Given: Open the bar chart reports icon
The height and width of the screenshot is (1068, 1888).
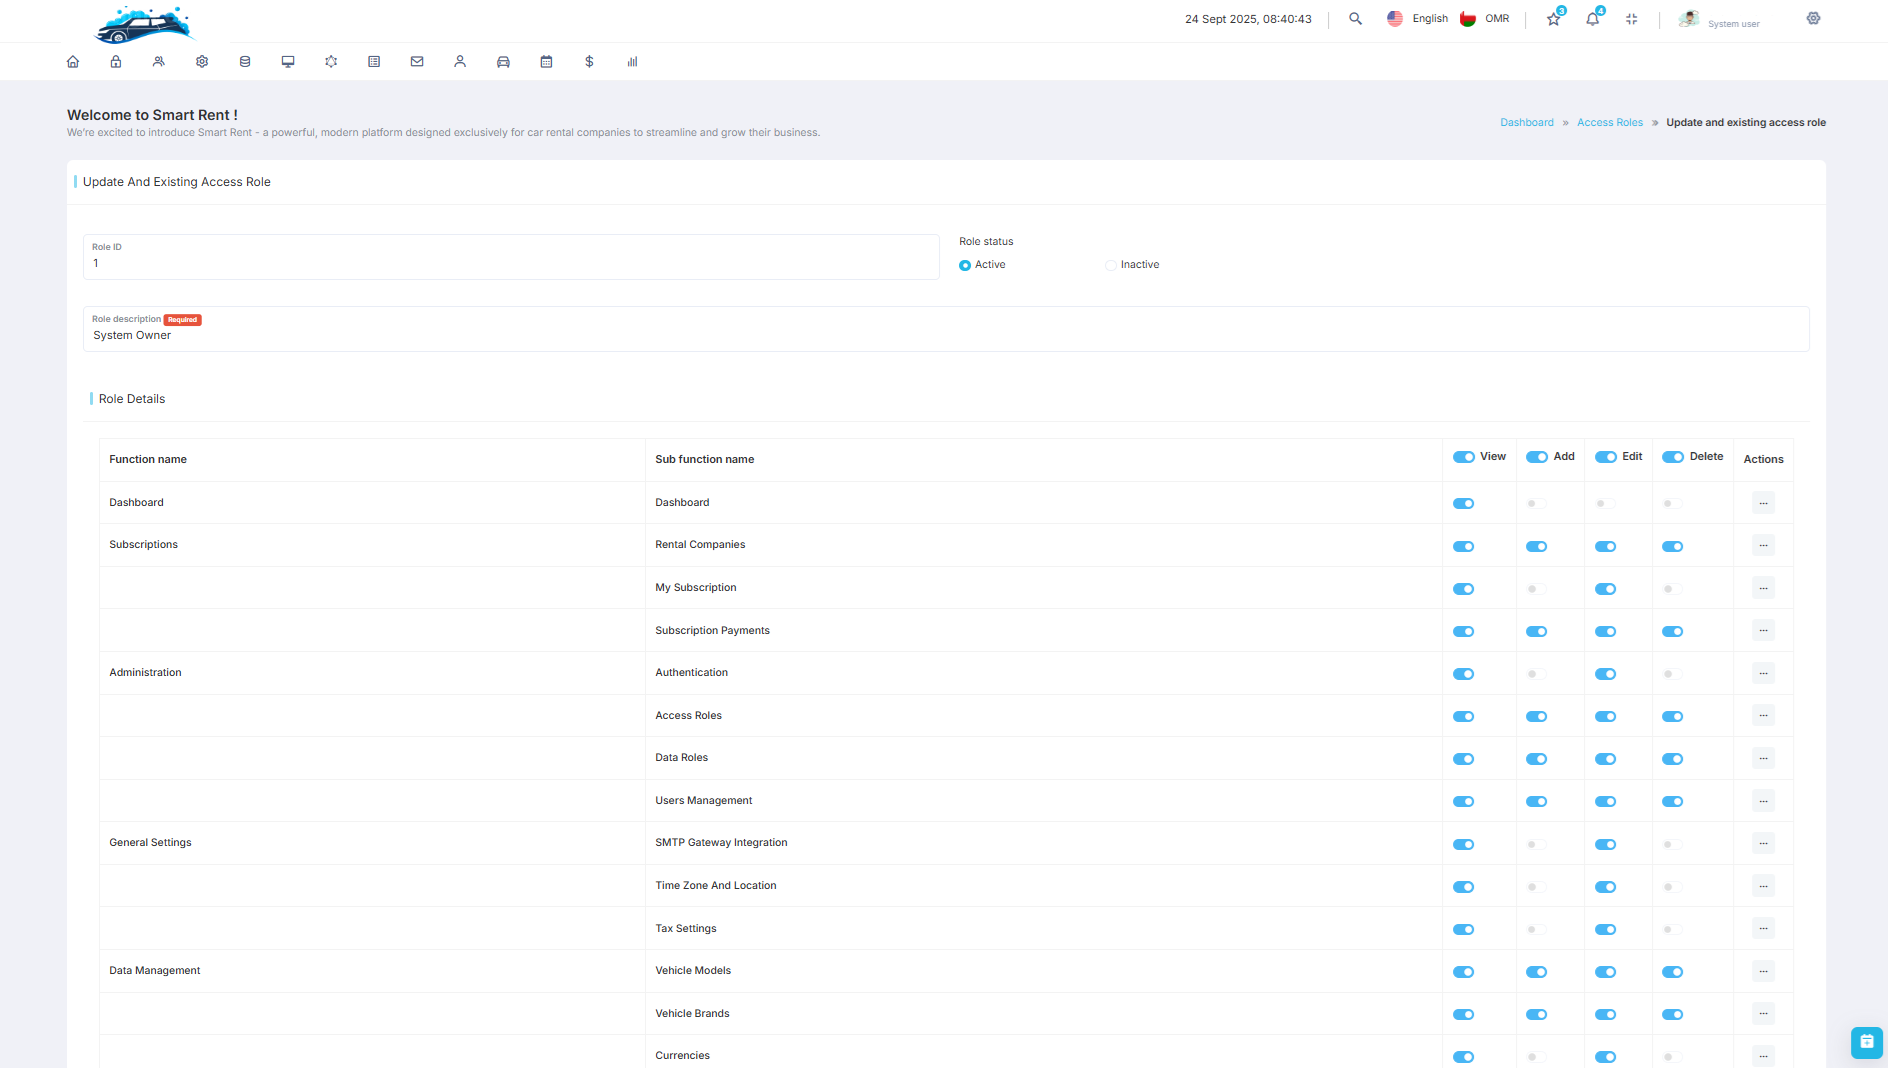Looking at the screenshot, I should (632, 62).
